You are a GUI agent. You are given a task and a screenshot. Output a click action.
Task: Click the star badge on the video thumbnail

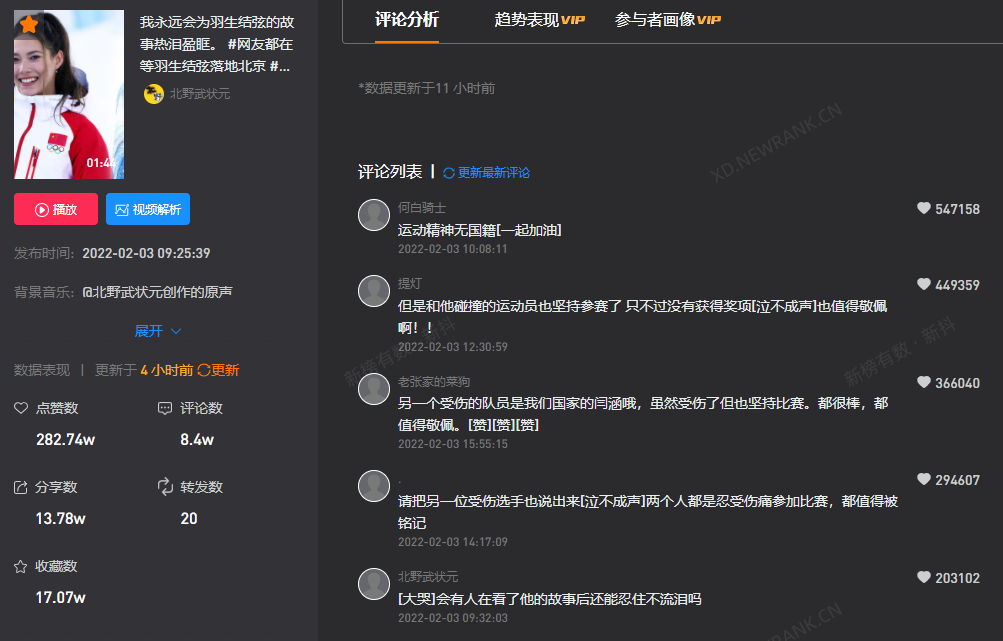pyautogui.click(x=27, y=24)
